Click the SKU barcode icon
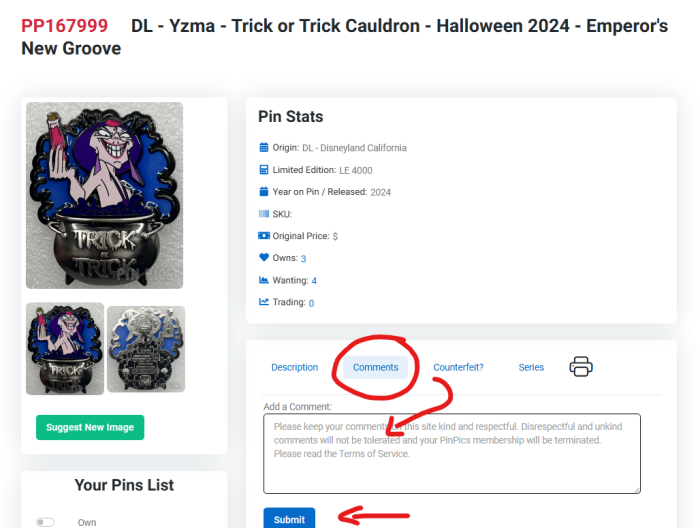 [264, 214]
